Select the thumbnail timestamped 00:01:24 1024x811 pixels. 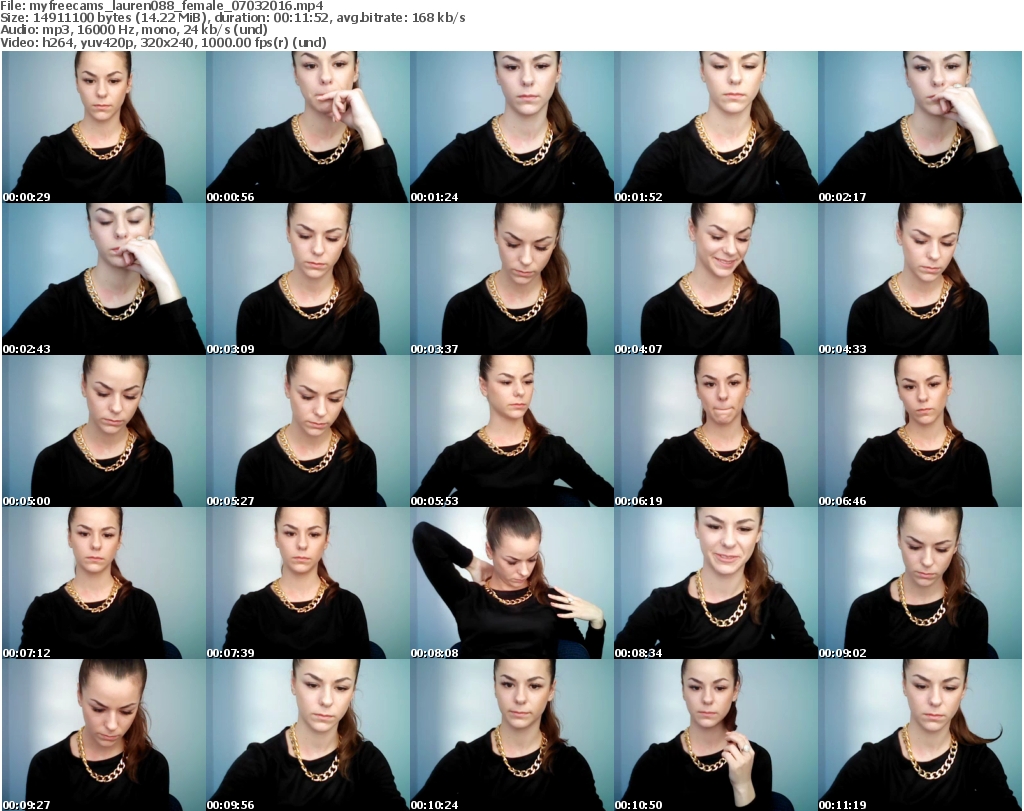pyautogui.click(x=511, y=127)
